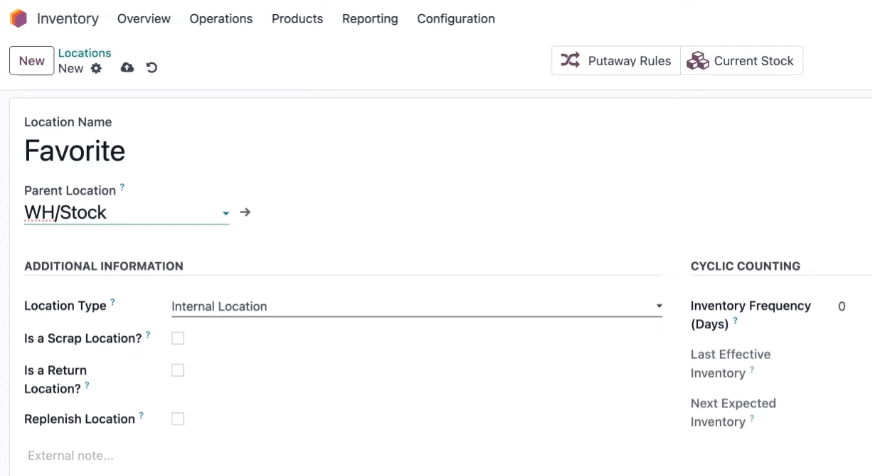Show help tooltip for Location Type
The height and width of the screenshot is (476, 872).
pos(112,302)
